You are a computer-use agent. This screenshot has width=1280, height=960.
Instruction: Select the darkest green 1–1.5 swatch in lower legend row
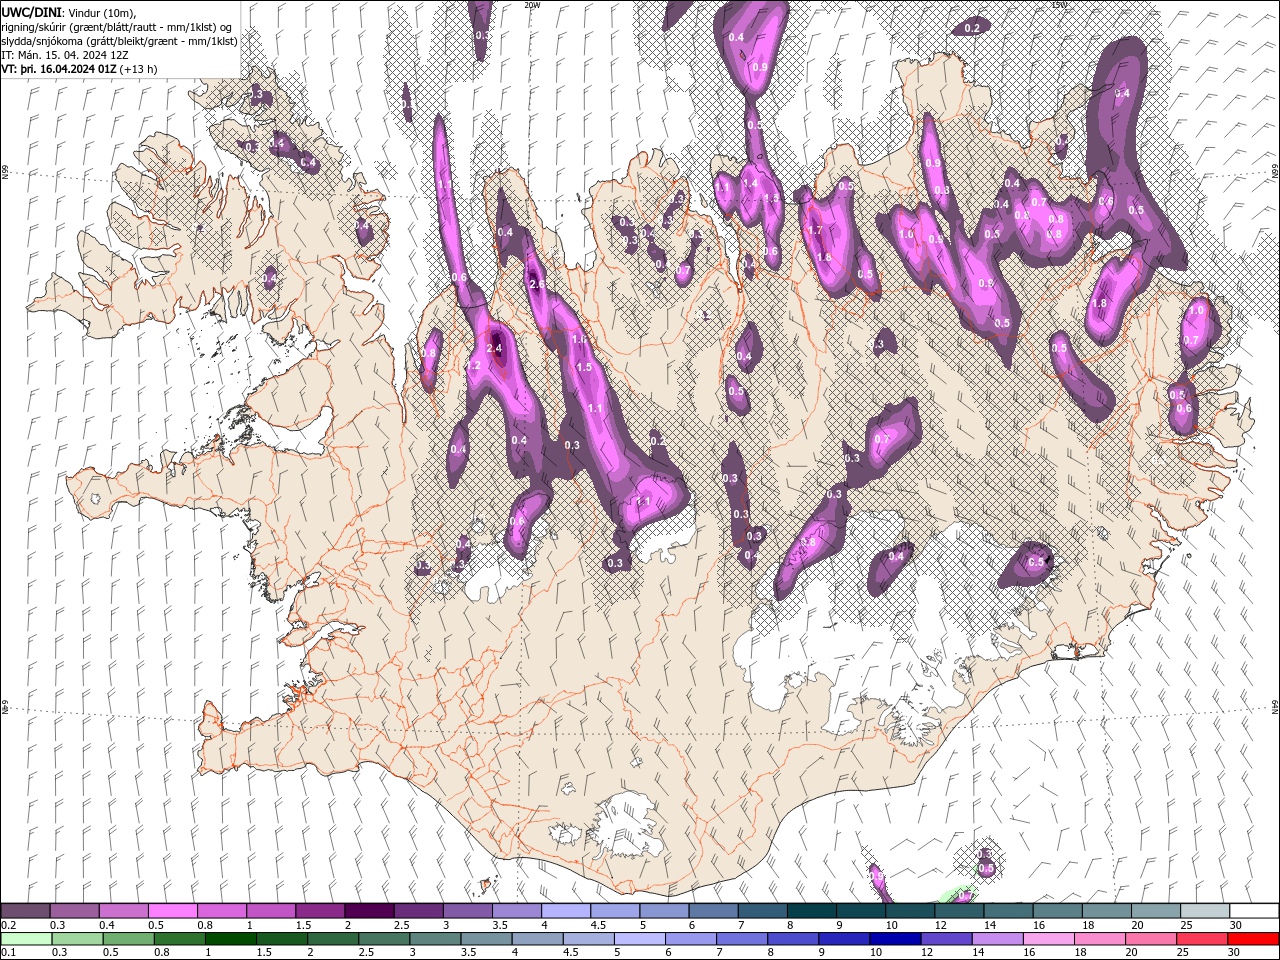[x=231, y=939]
